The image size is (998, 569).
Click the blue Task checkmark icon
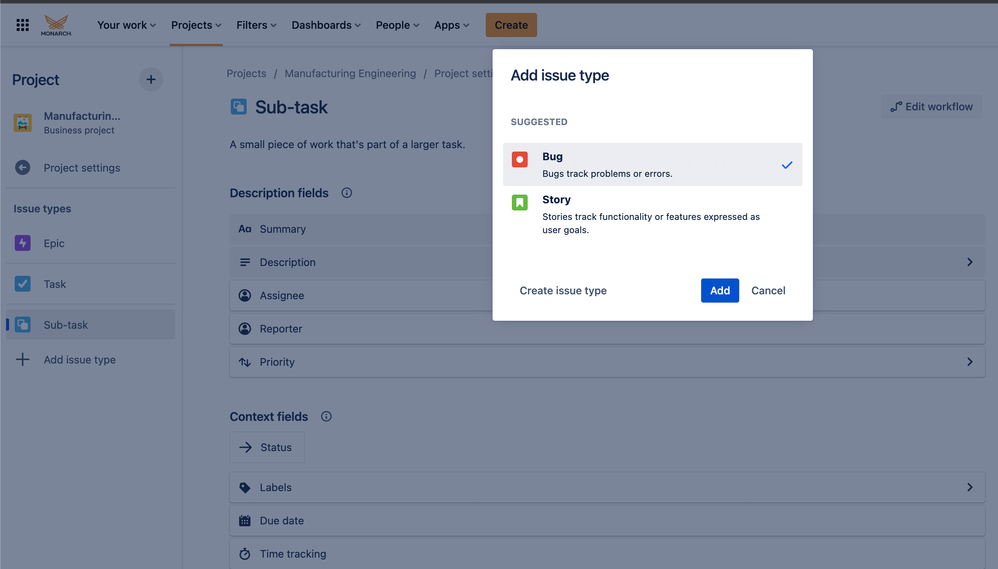click(23, 284)
